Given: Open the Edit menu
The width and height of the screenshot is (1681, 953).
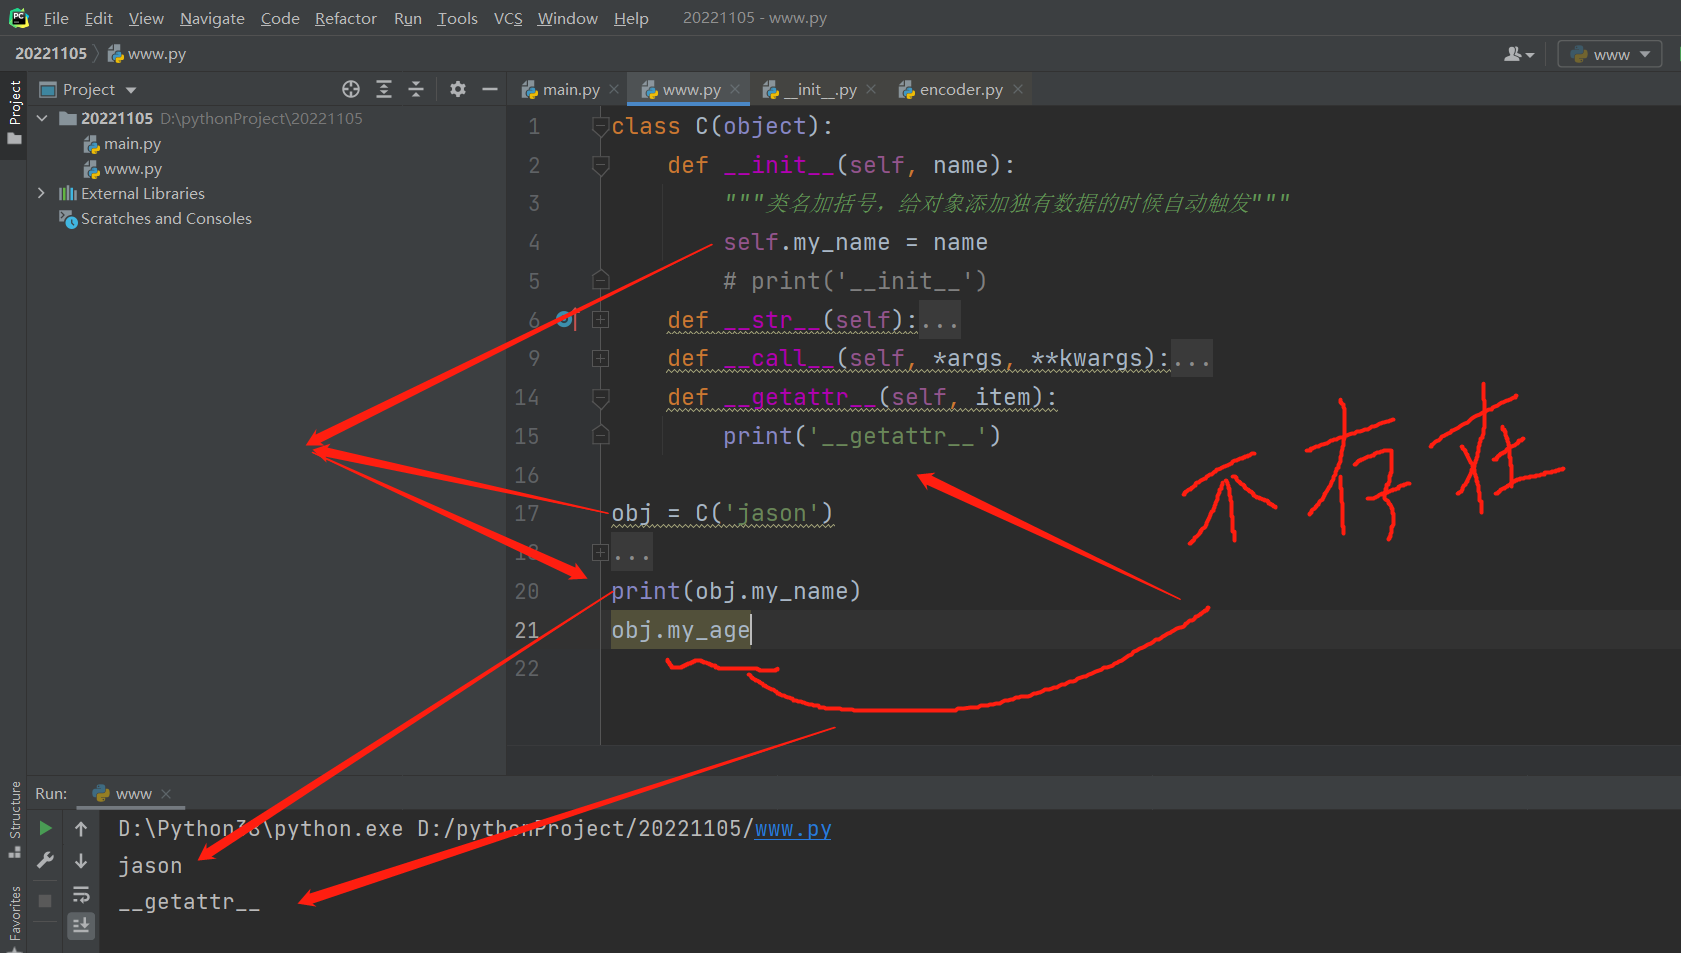Looking at the screenshot, I should point(99,18).
